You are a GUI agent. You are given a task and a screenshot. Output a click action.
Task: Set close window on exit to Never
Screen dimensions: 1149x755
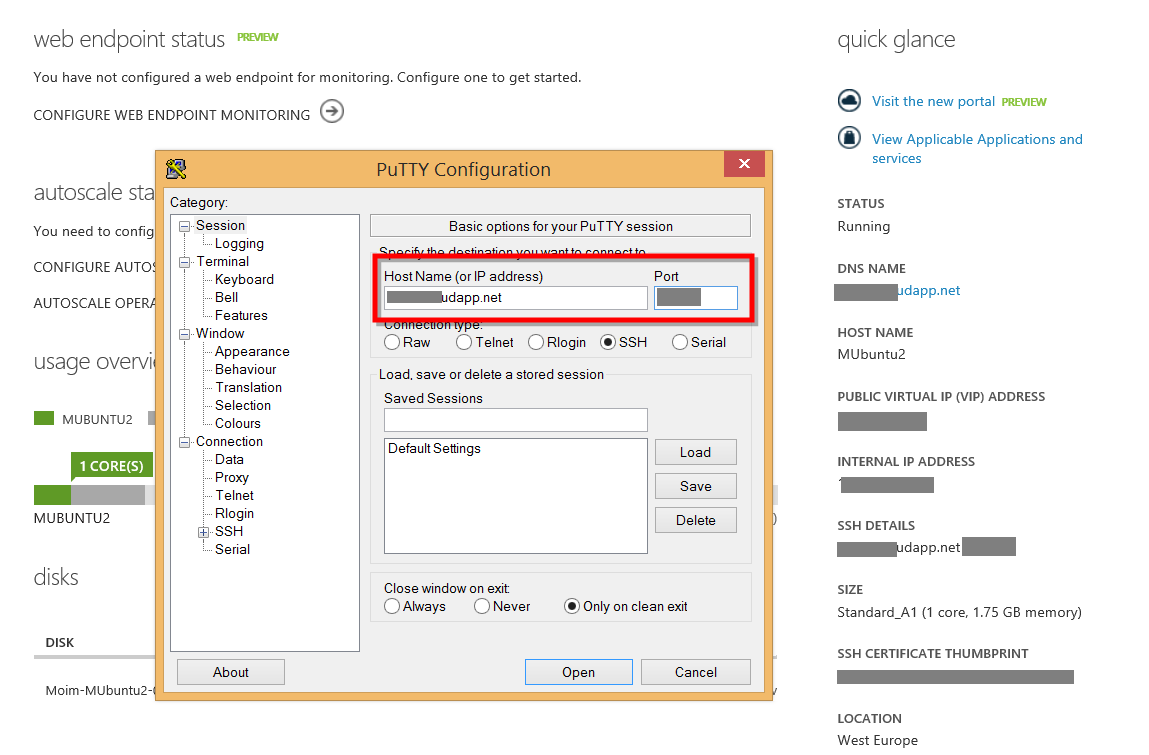[x=482, y=606]
